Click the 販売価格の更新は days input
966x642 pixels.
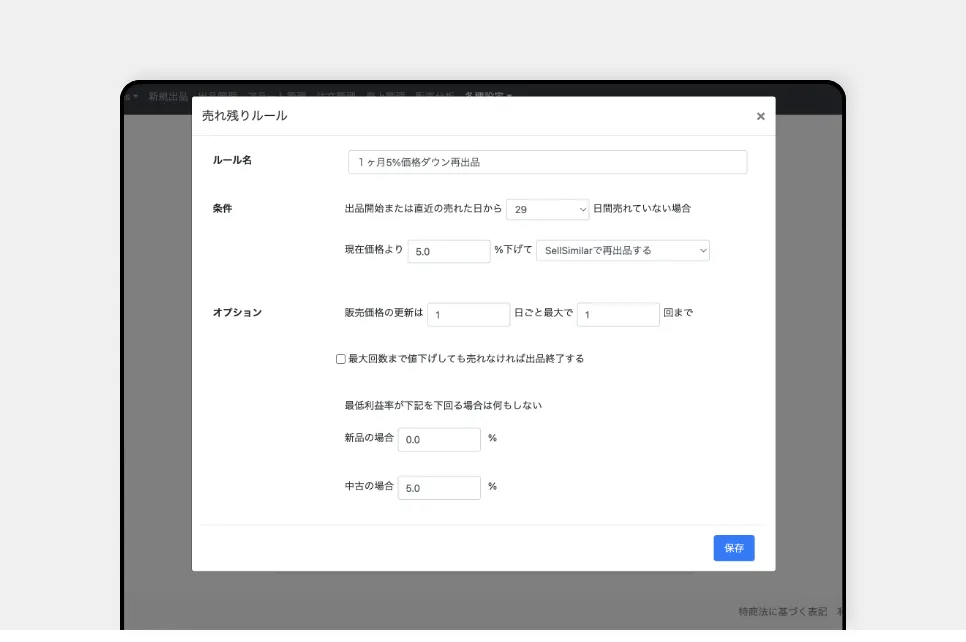click(468, 314)
